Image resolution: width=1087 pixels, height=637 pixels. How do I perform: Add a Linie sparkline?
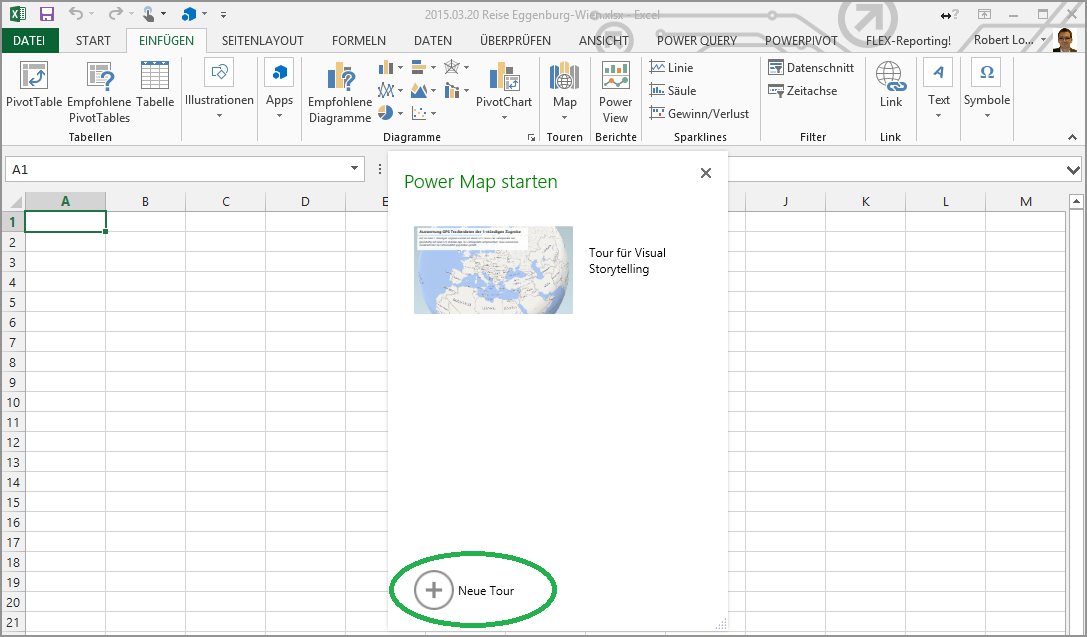pos(671,68)
